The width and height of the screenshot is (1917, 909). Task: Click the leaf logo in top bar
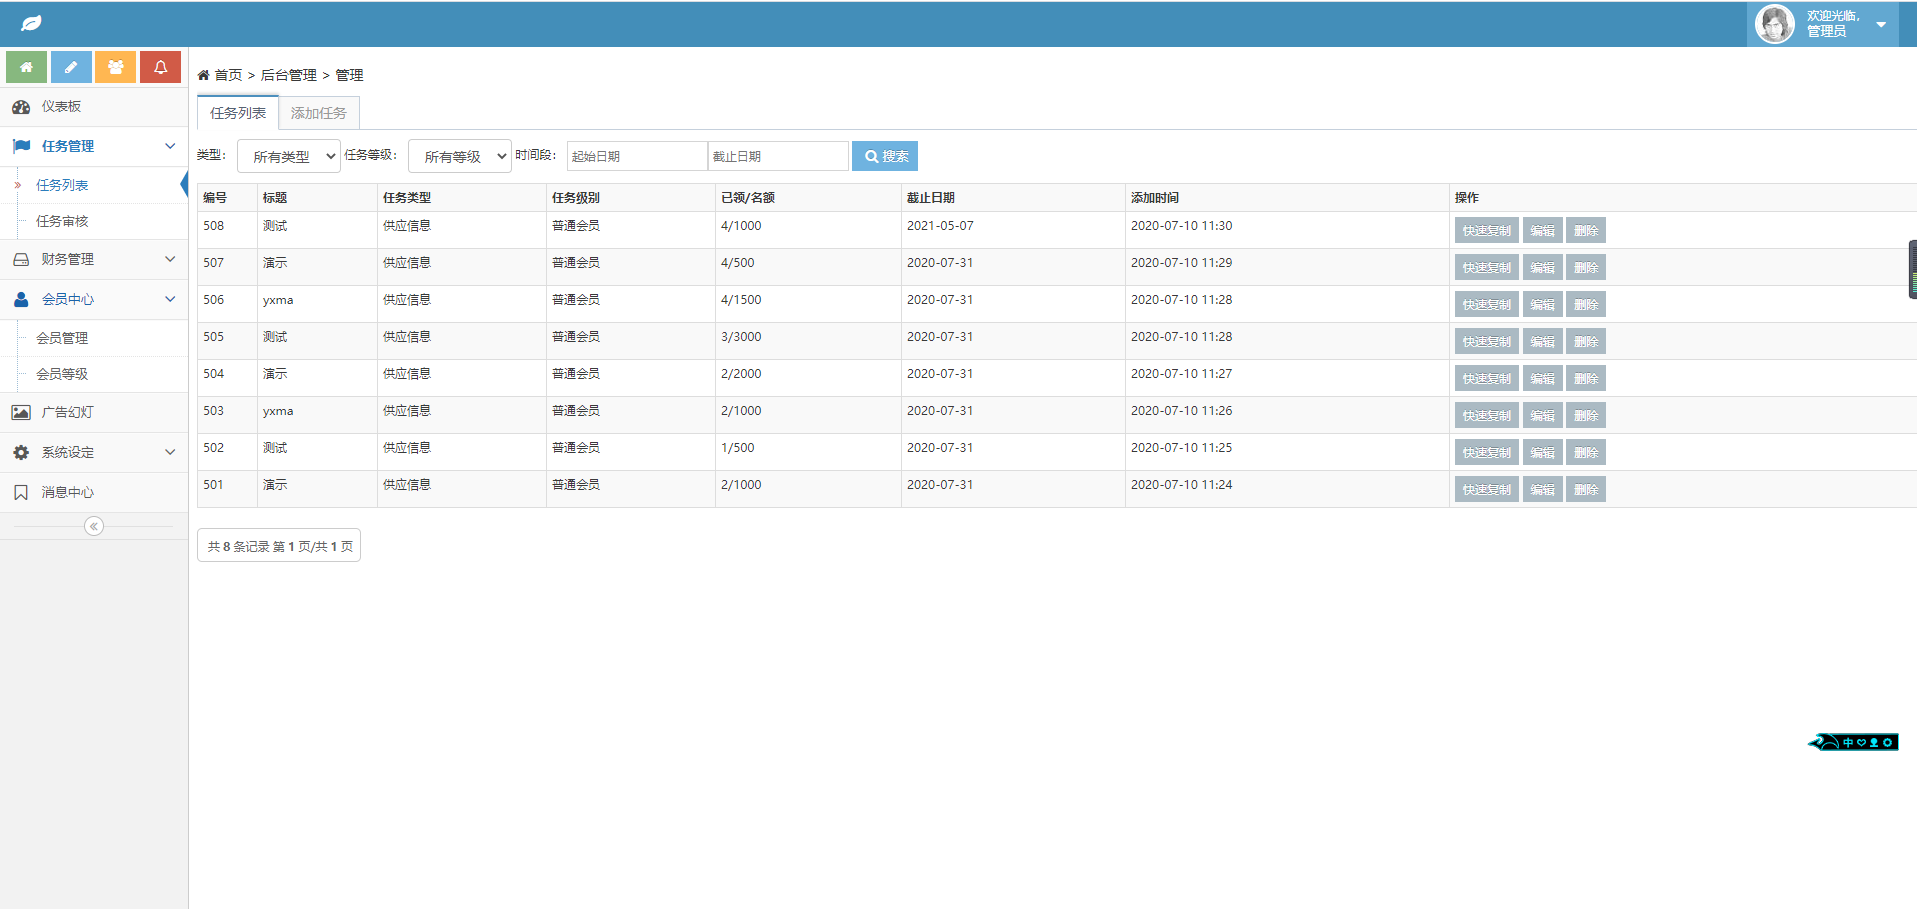pos(31,23)
